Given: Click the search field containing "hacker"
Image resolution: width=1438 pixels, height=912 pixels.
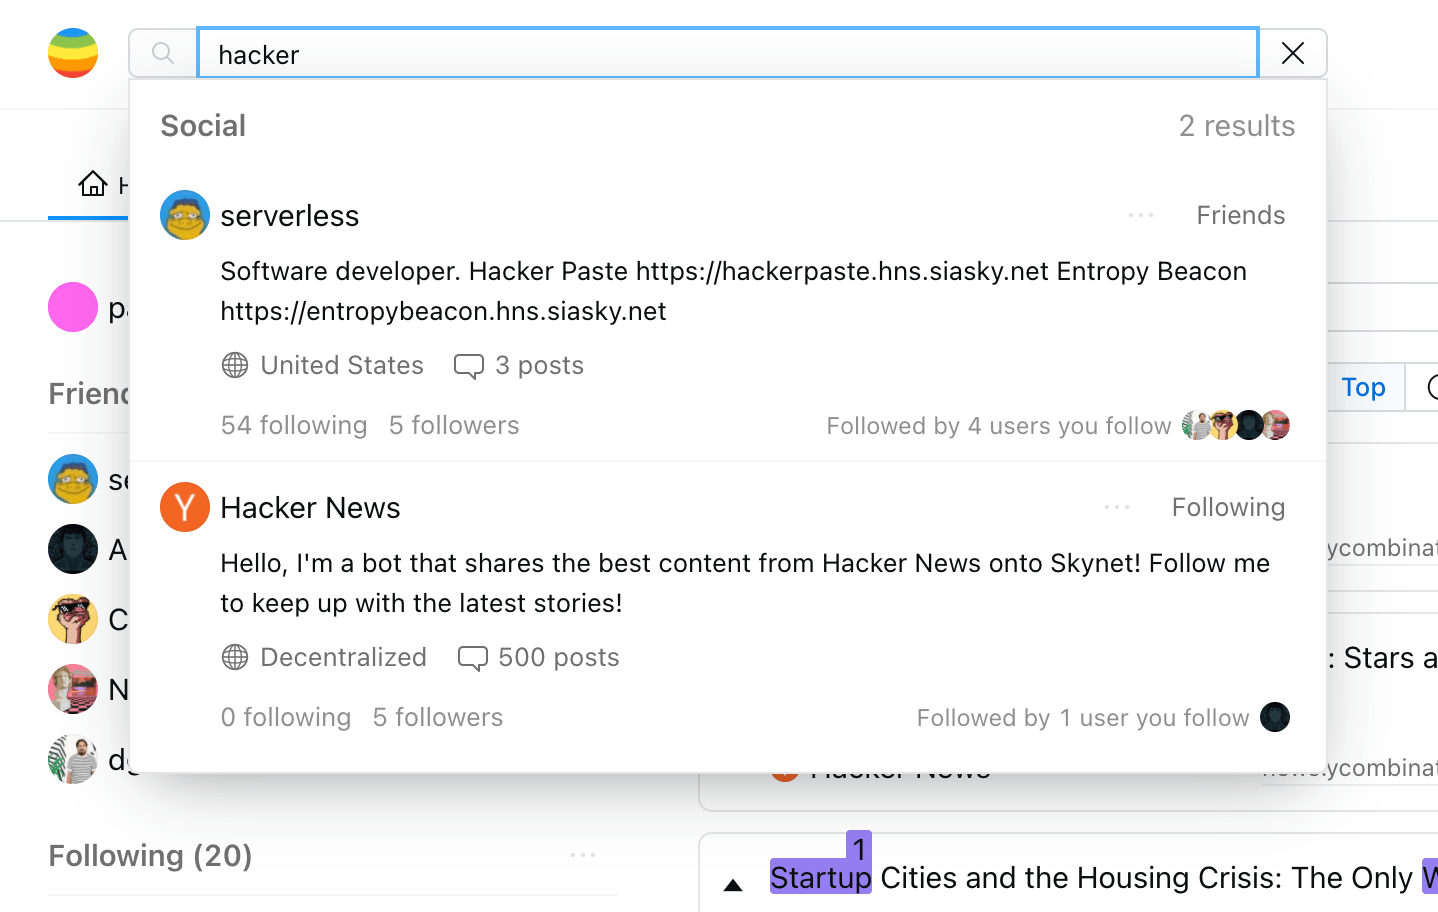Looking at the screenshot, I should pyautogui.click(x=728, y=53).
